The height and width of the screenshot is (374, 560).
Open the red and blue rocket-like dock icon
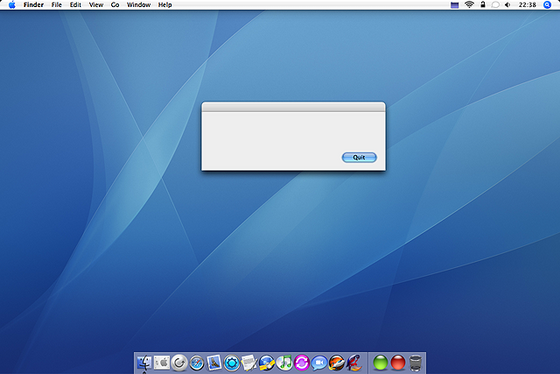[354, 363]
